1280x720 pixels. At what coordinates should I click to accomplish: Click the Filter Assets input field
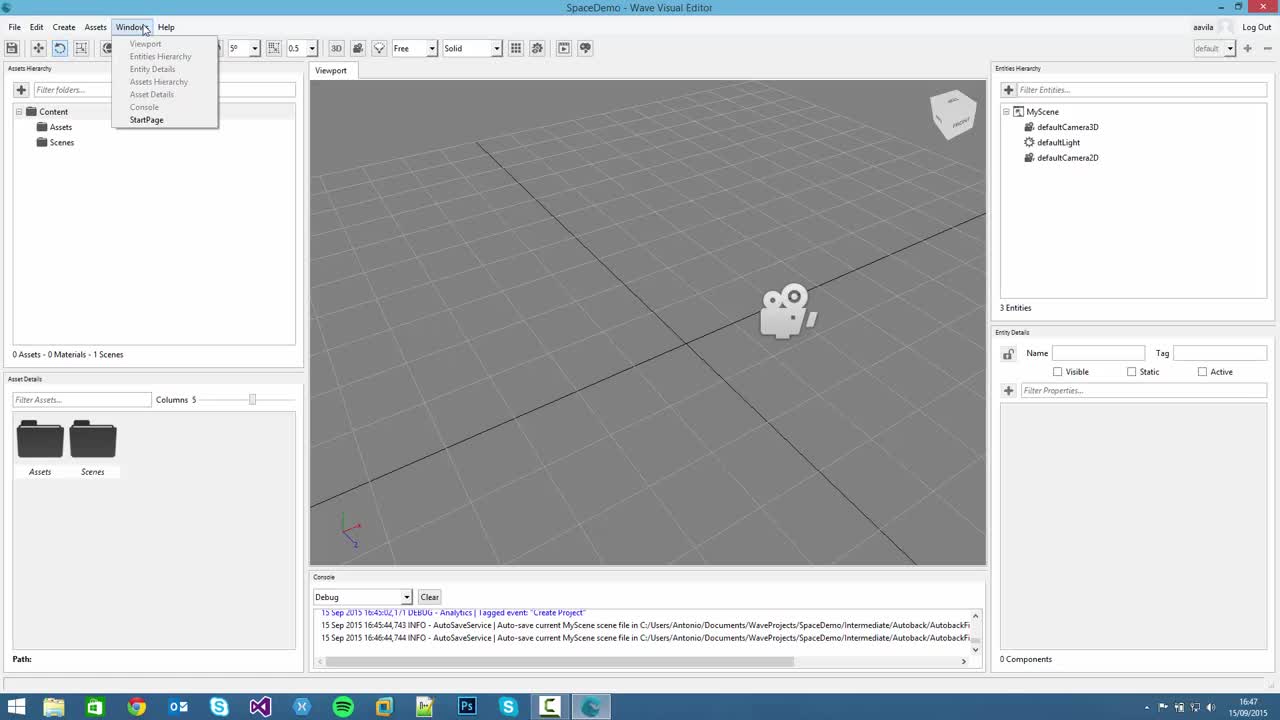click(82, 400)
